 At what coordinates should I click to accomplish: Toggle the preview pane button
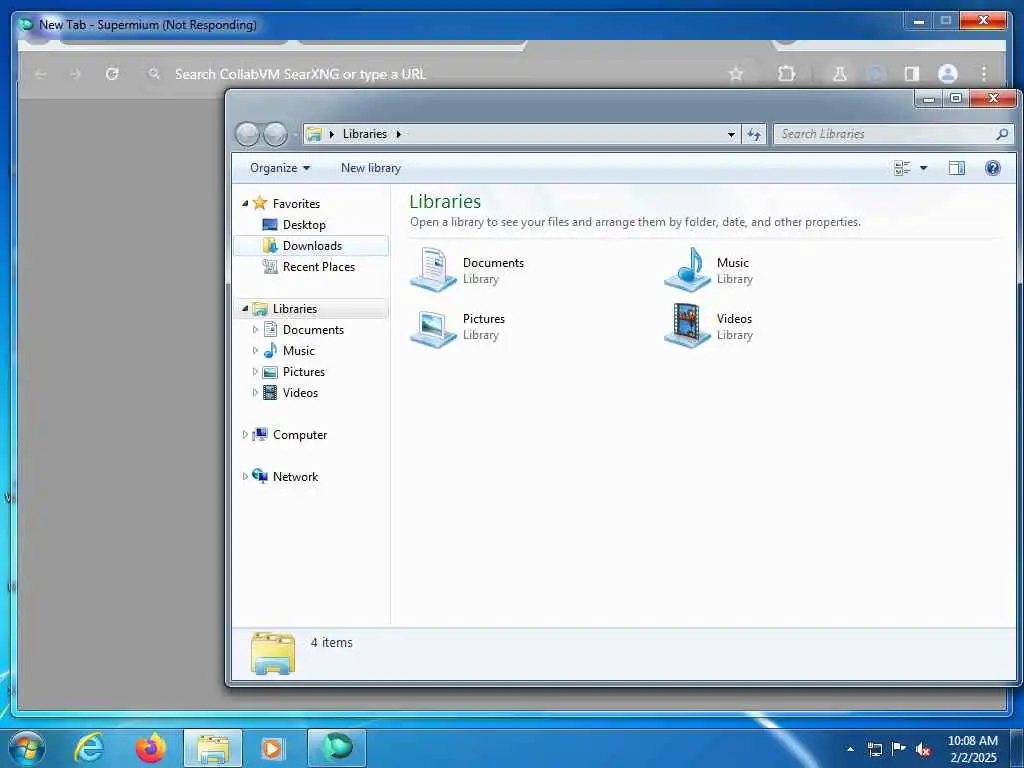coord(957,168)
